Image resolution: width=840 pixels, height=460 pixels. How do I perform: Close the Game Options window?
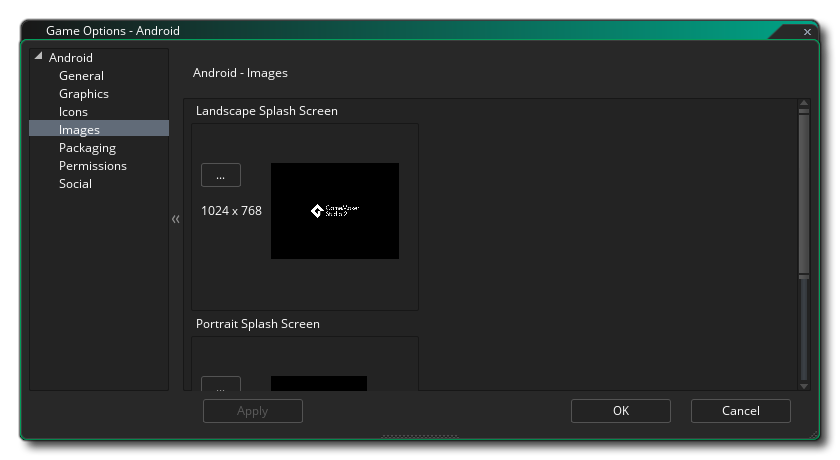[x=807, y=32]
